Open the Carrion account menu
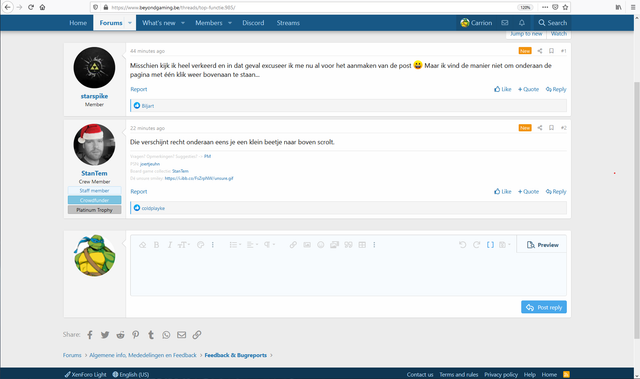 (476, 23)
